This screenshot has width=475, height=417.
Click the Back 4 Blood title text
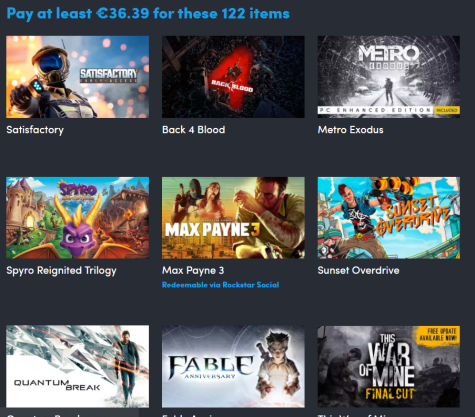(x=193, y=130)
